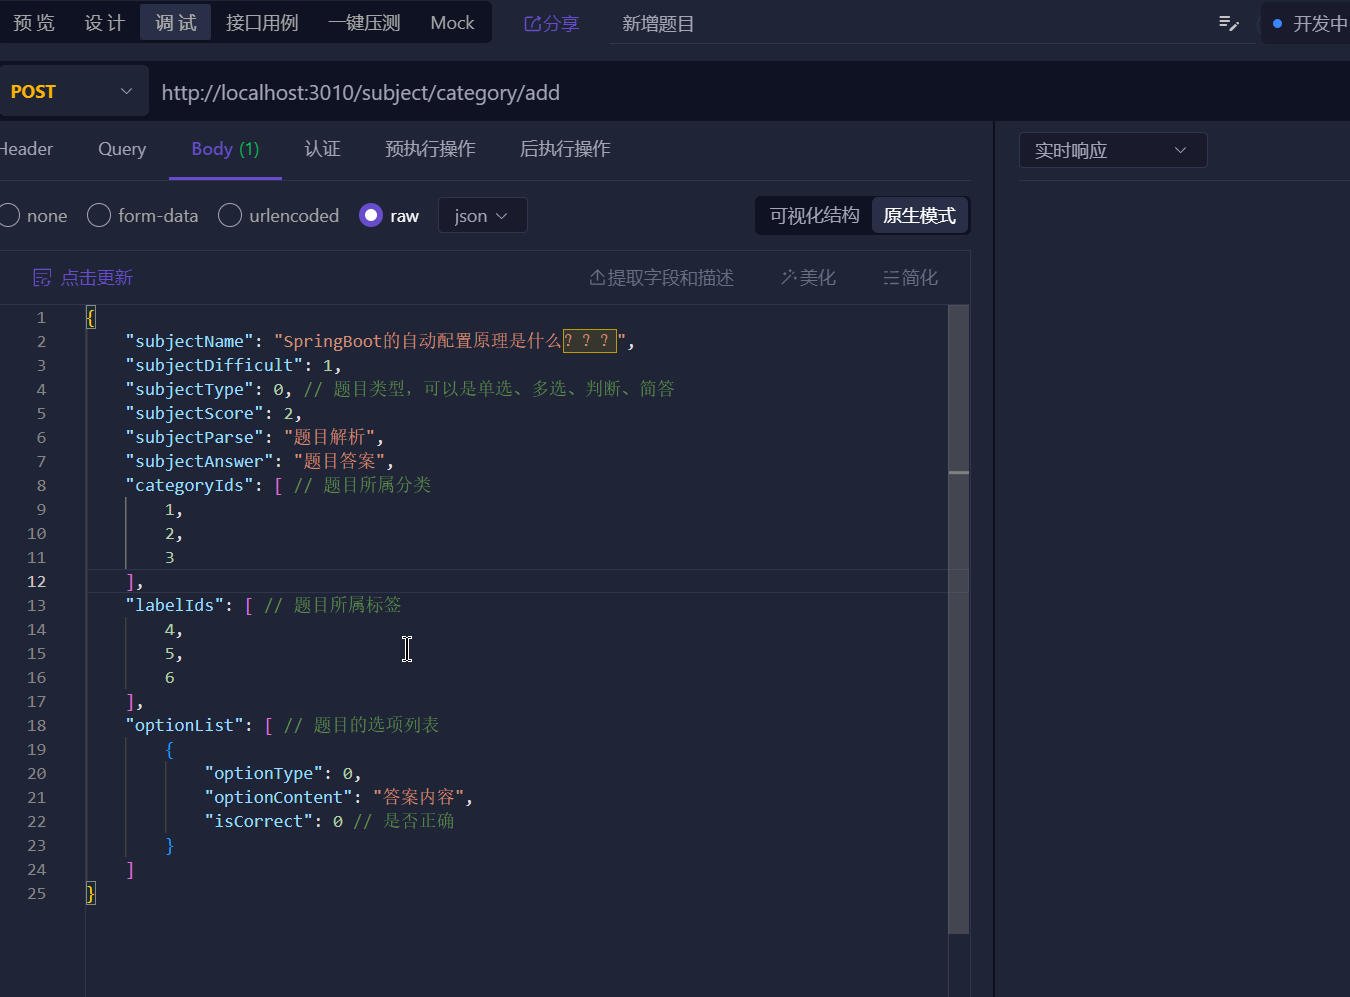Open the 预览 tab
The width and height of the screenshot is (1350, 997).
coord(34,23)
